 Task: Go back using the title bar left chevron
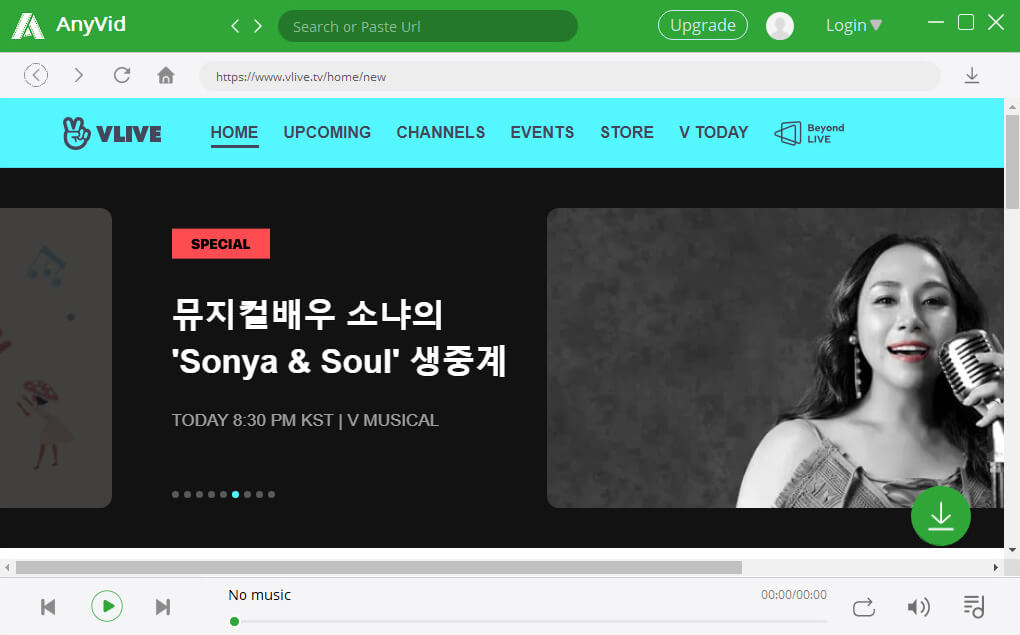click(235, 26)
